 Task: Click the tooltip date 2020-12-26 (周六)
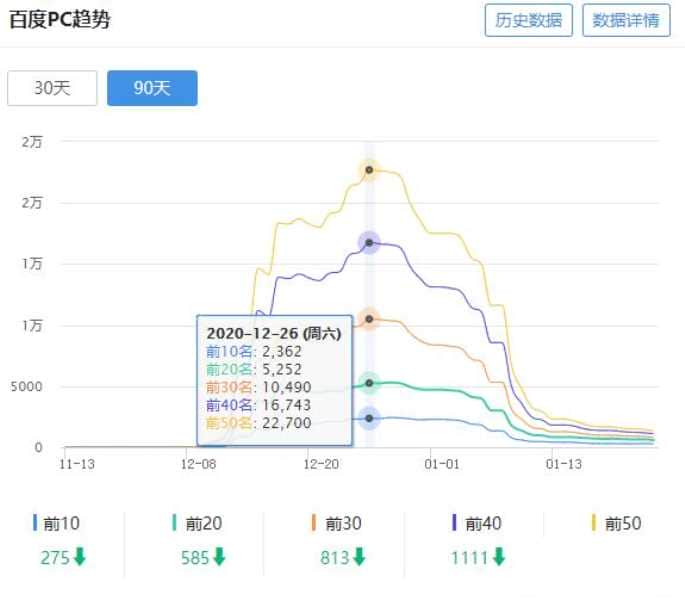273,333
